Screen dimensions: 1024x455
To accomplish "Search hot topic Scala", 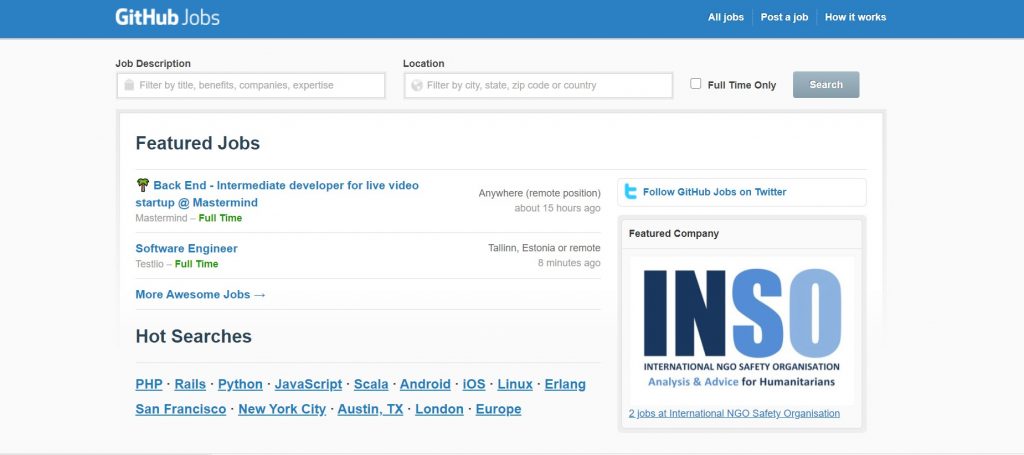I will [371, 384].
